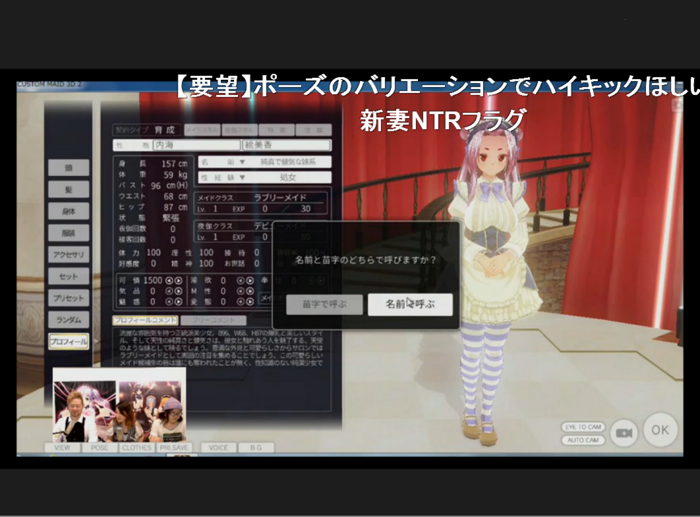Click the ランダム sidebar button
The height and width of the screenshot is (517, 700).
click(69, 320)
